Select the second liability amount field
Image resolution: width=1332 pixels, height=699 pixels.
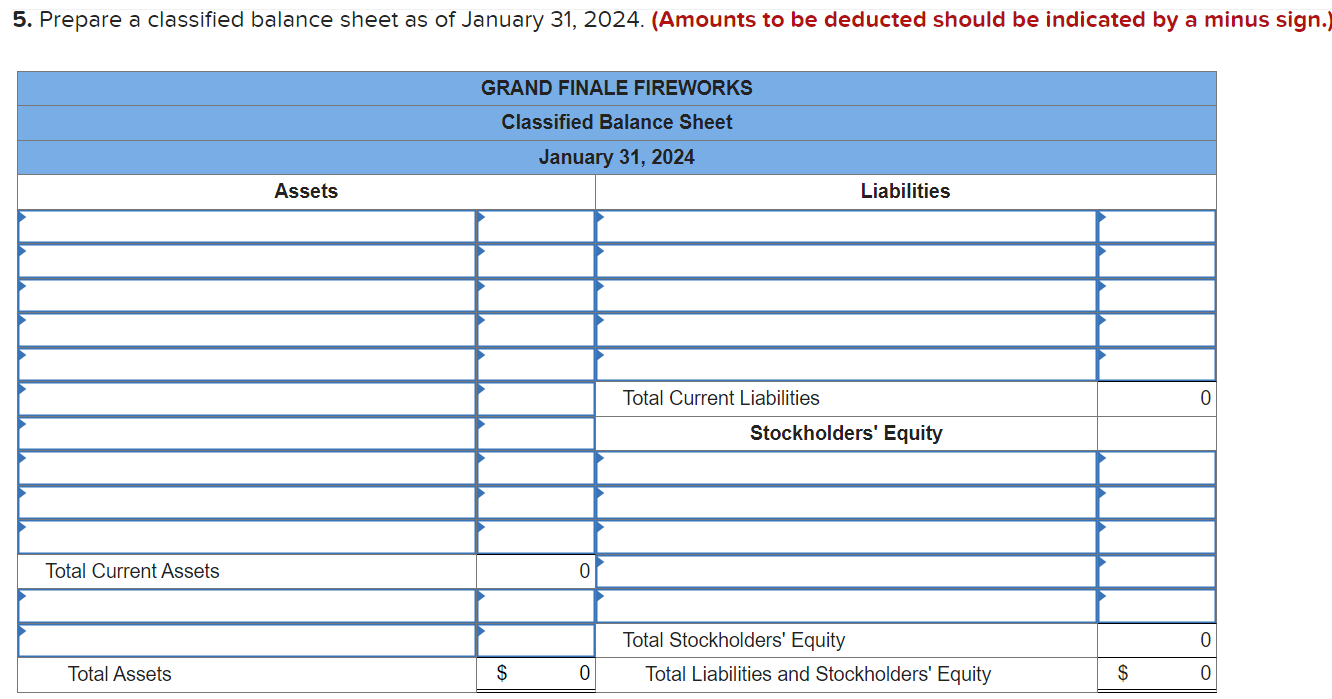(1156, 261)
